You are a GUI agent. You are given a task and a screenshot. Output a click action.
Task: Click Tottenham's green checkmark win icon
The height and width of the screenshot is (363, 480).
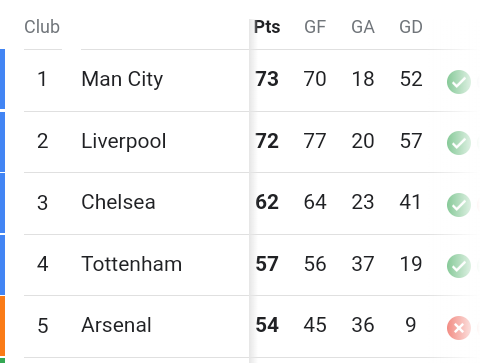click(x=459, y=266)
